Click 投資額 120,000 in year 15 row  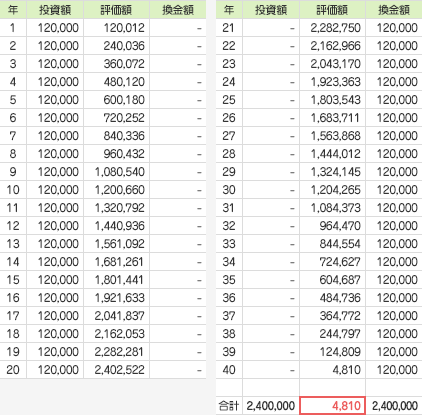[55, 280]
